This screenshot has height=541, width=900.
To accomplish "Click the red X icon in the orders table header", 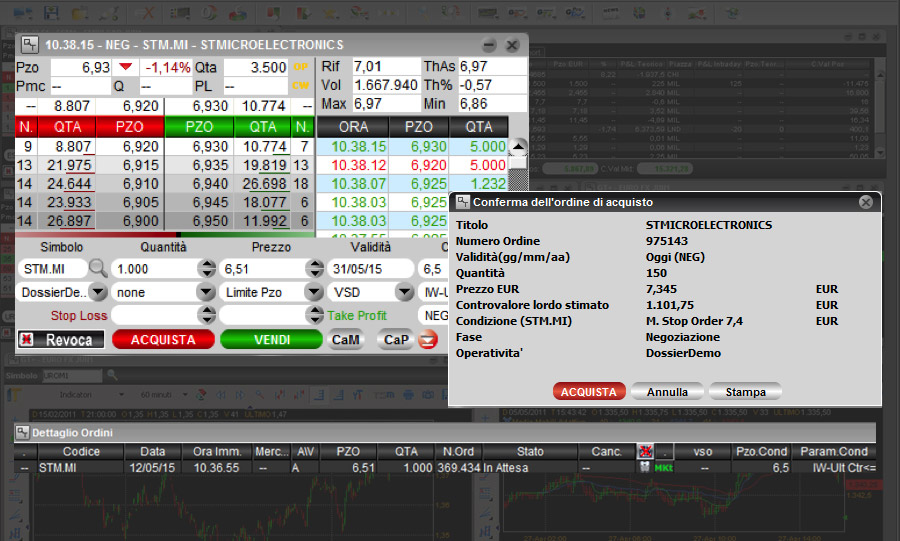I will [645, 452].
